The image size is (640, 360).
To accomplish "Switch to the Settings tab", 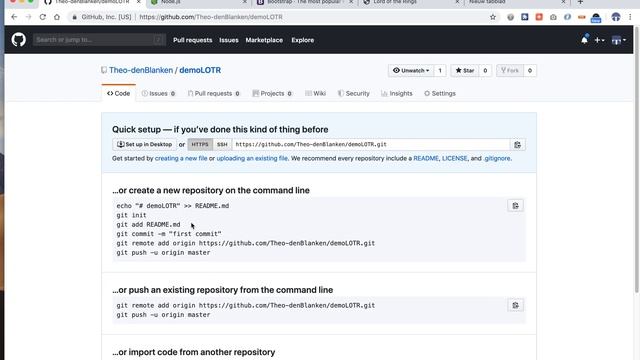I will click(x=440, y=93).
